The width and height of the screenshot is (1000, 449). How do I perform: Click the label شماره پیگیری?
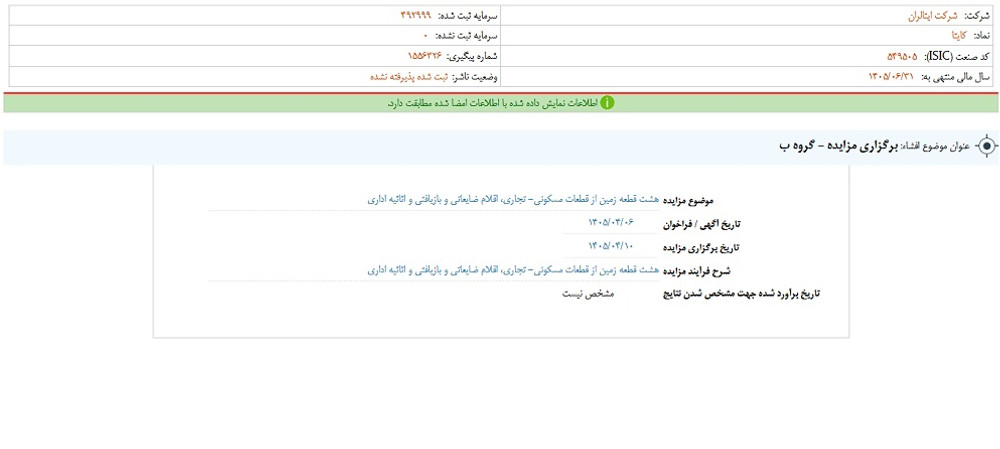click(473, 56)
